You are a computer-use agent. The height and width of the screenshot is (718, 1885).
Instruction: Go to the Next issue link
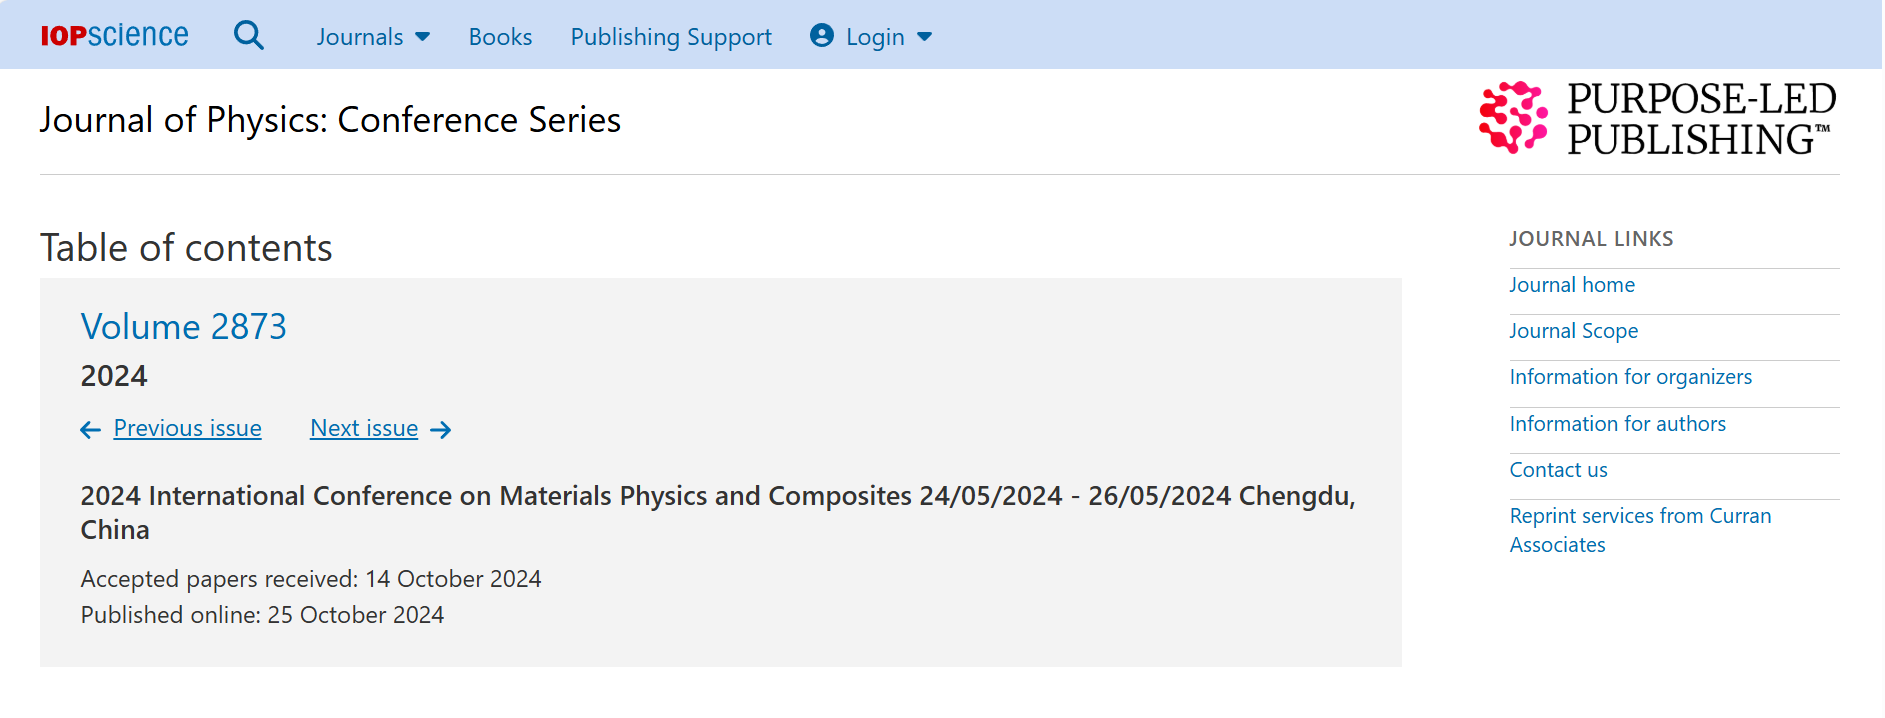pos(364,428)
